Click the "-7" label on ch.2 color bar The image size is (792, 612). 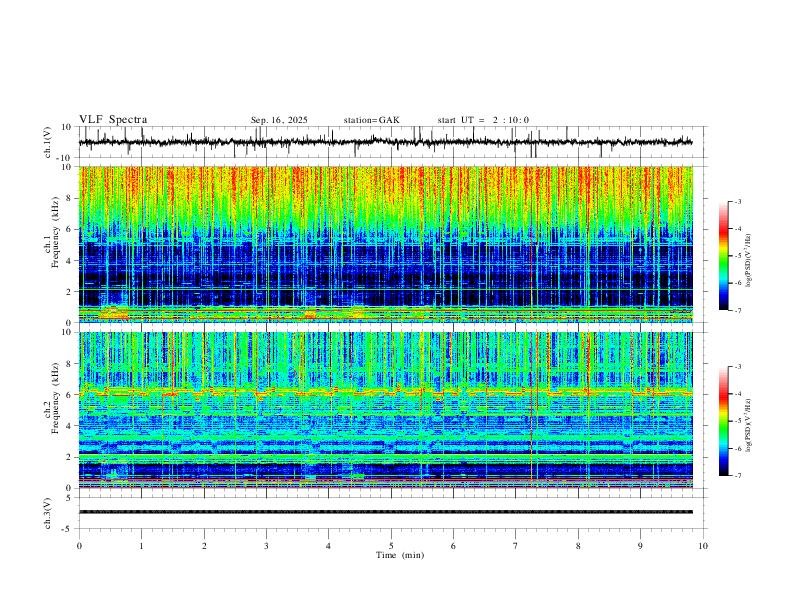[737, 476]
